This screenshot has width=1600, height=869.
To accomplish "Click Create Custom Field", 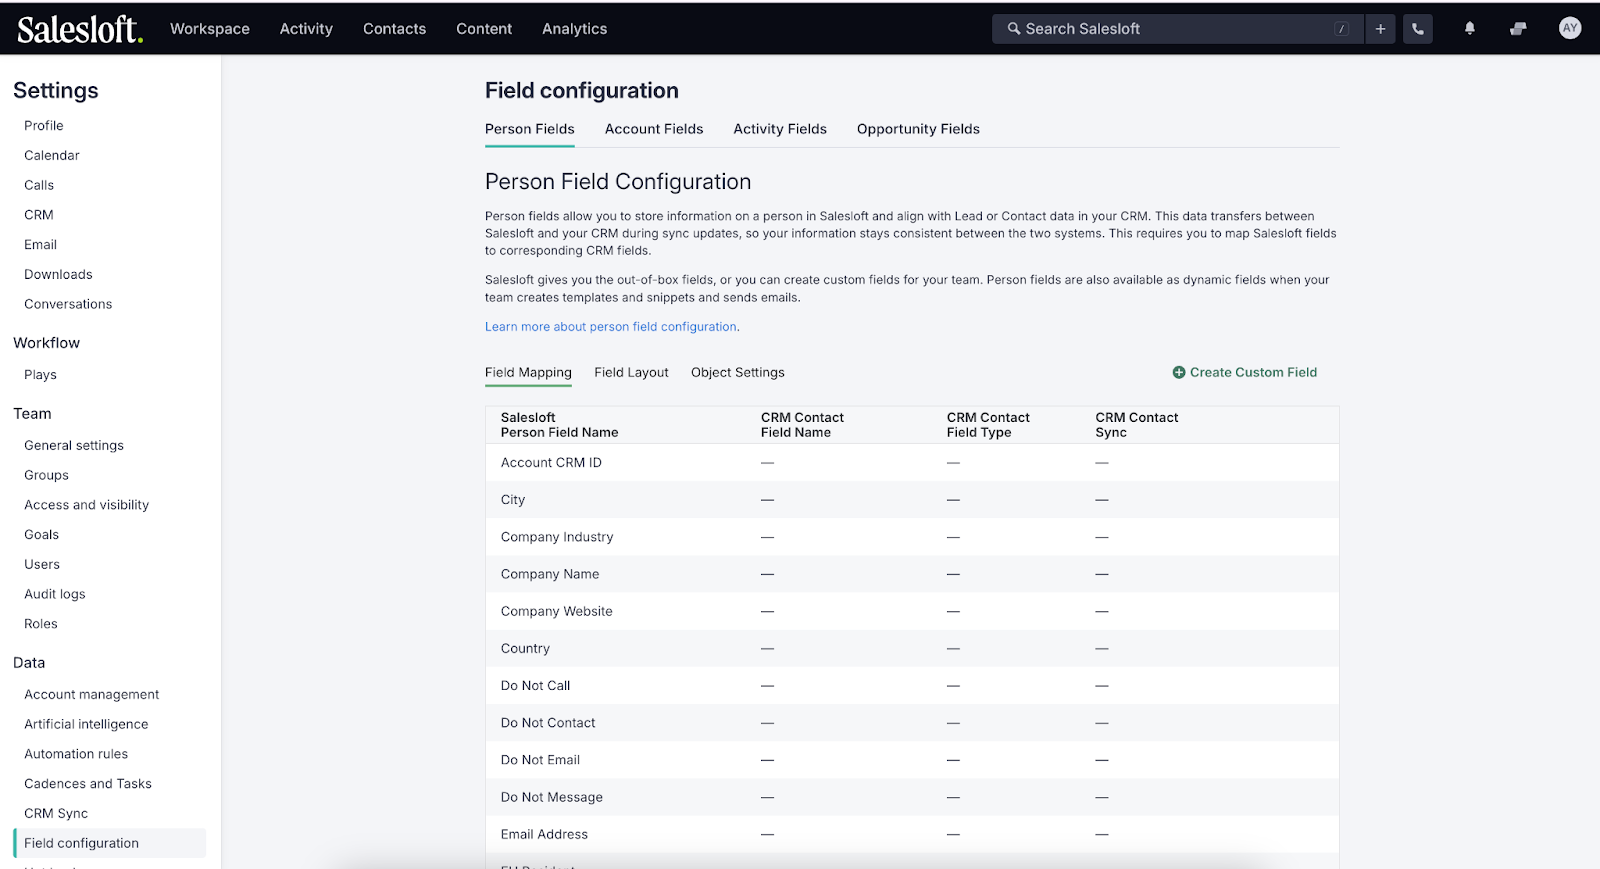I will (x=1245, y=372).
